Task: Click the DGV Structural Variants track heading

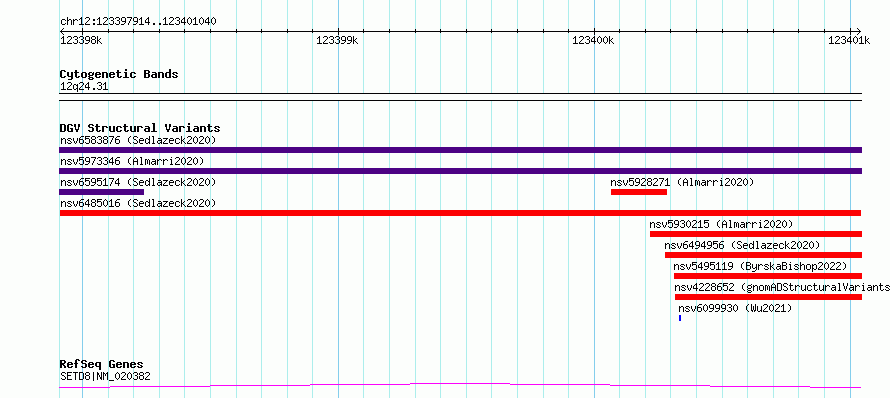Action: tap(140, 128)
